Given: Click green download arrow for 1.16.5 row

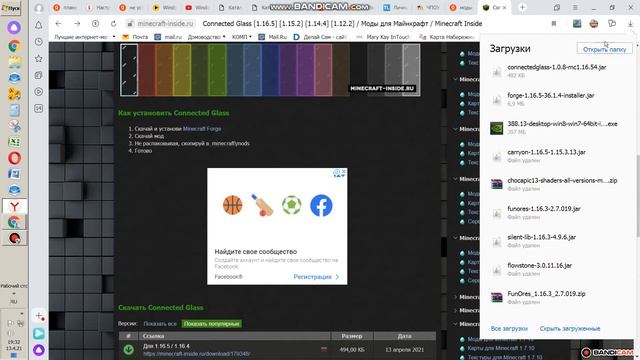Looking at the screenshot, I should coord(129,349).
